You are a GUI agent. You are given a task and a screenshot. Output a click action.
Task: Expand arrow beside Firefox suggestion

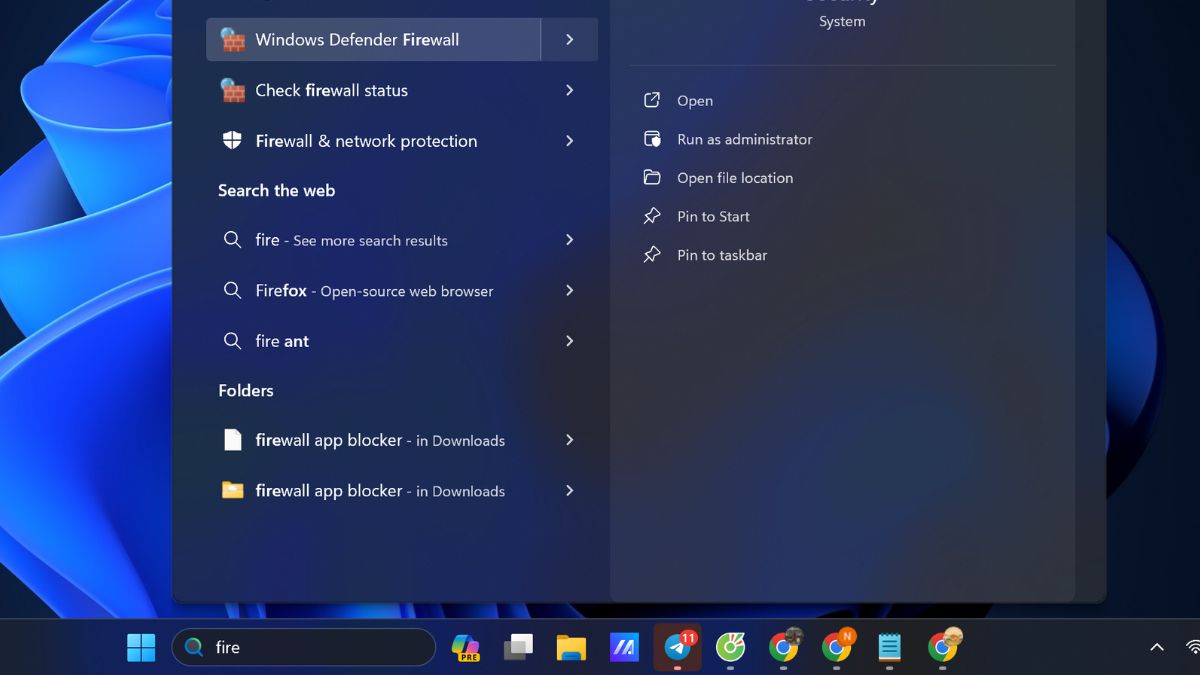point(569,291)
